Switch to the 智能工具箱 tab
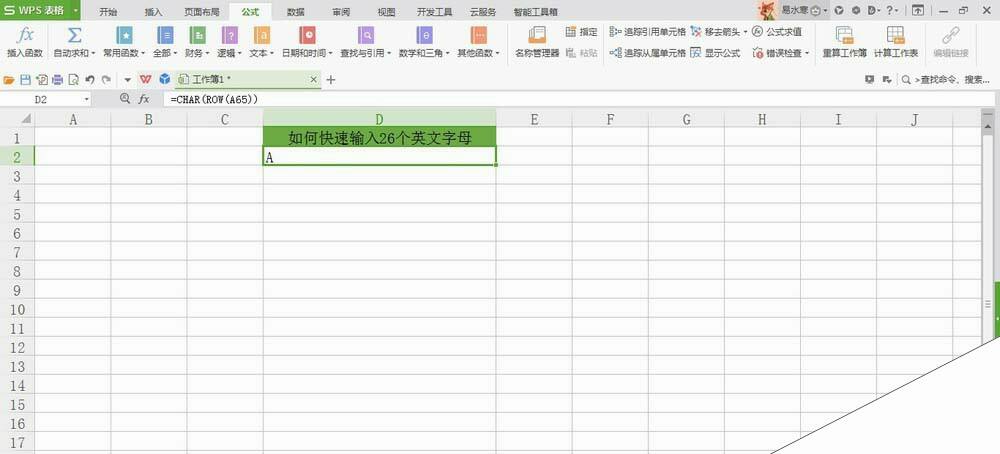Image resolution: width=1000 pixels, height=454 pixels. 535,11
